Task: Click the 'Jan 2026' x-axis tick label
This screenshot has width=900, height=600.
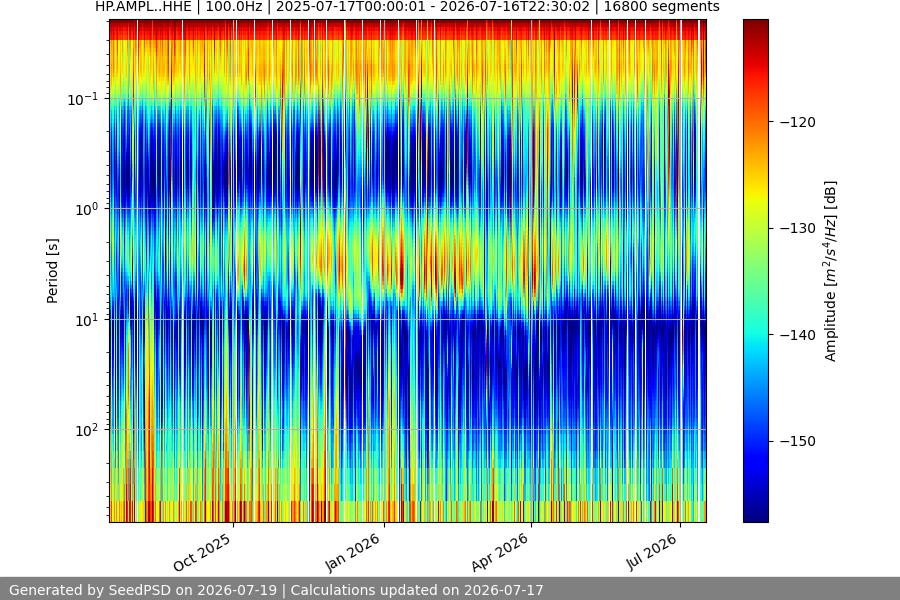Action: click(x=352, y=552)
